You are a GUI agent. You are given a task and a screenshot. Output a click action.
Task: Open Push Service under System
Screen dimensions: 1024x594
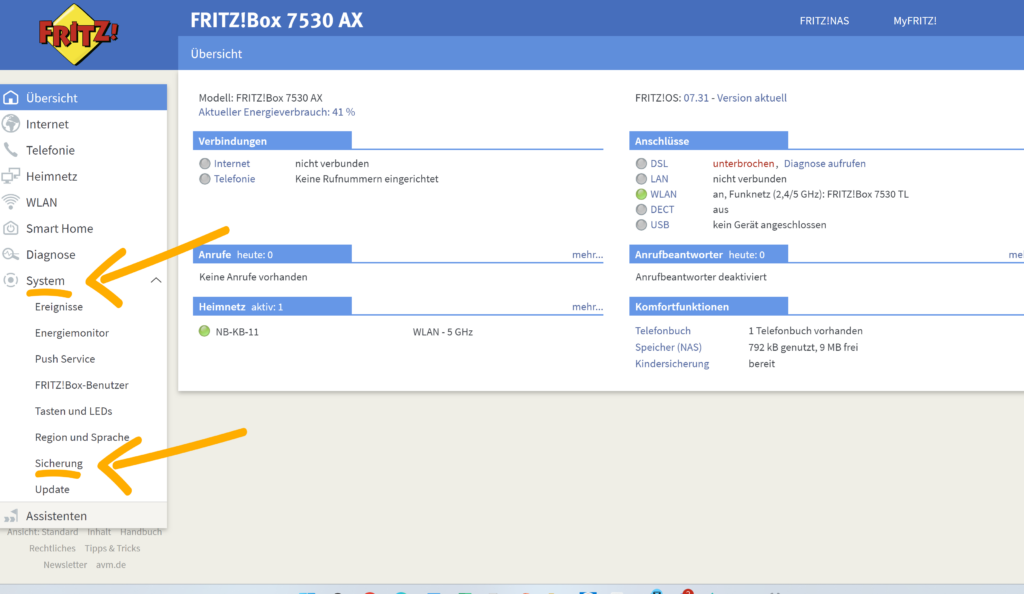[65, 359]
